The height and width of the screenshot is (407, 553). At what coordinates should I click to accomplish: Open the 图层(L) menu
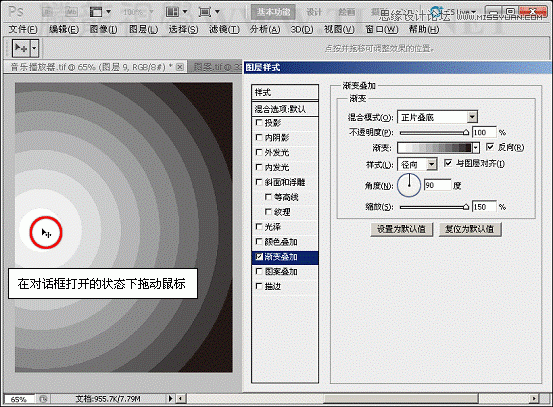144,29
